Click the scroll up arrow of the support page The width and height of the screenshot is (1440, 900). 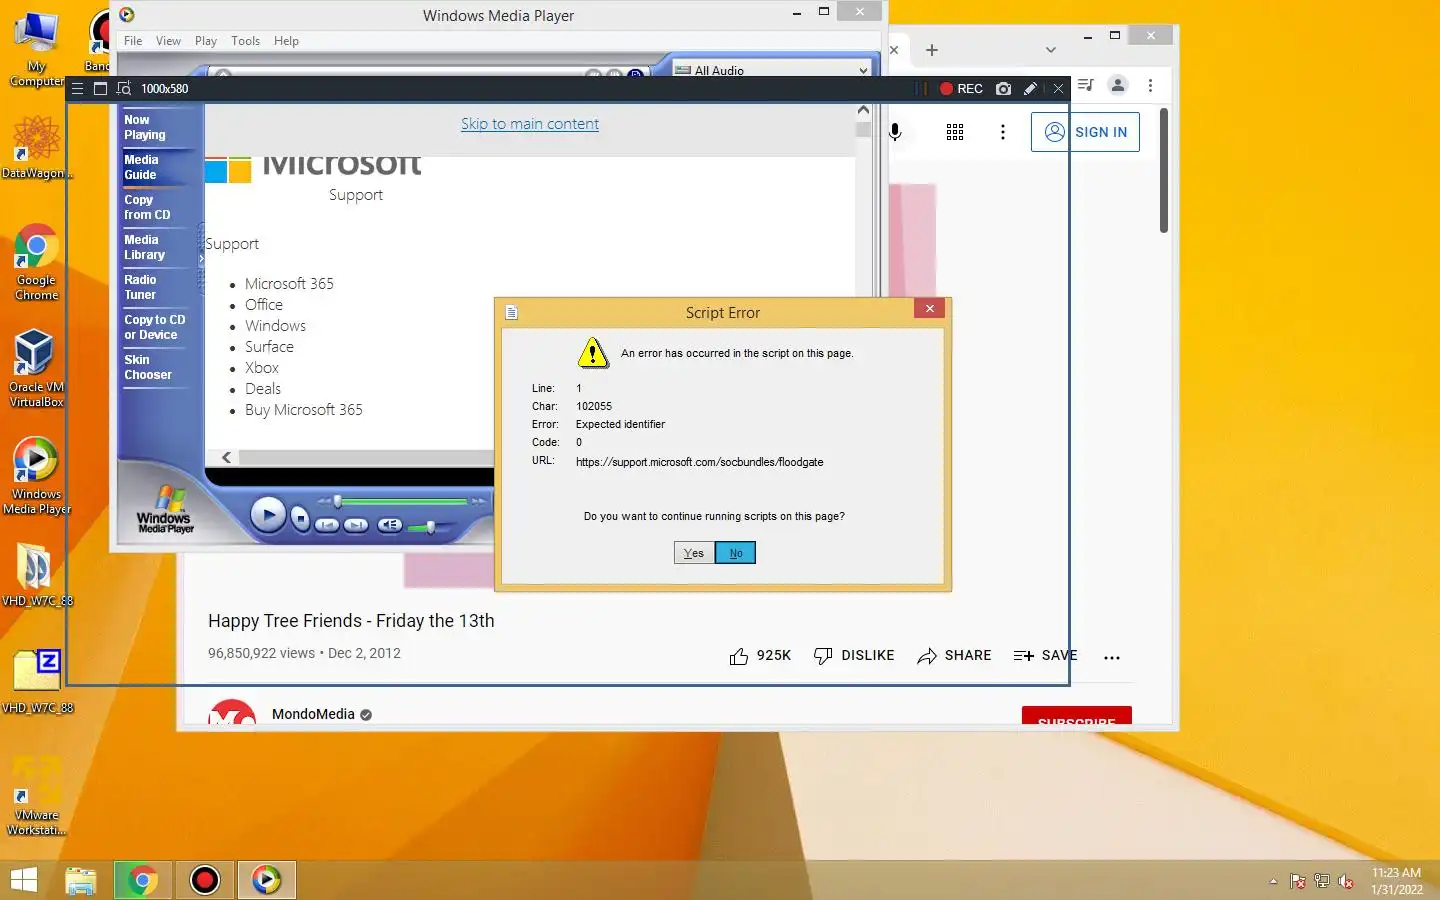(864, 111)
